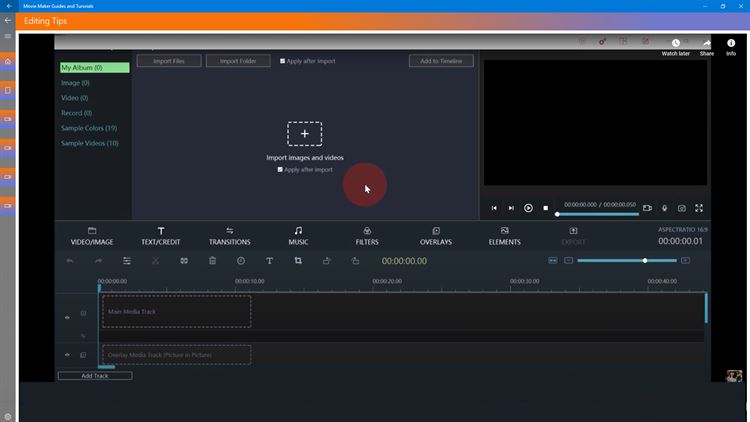Click the video camera record icon under the preview
The height and width of the screenshot is (422, 750).
(647, 208)
